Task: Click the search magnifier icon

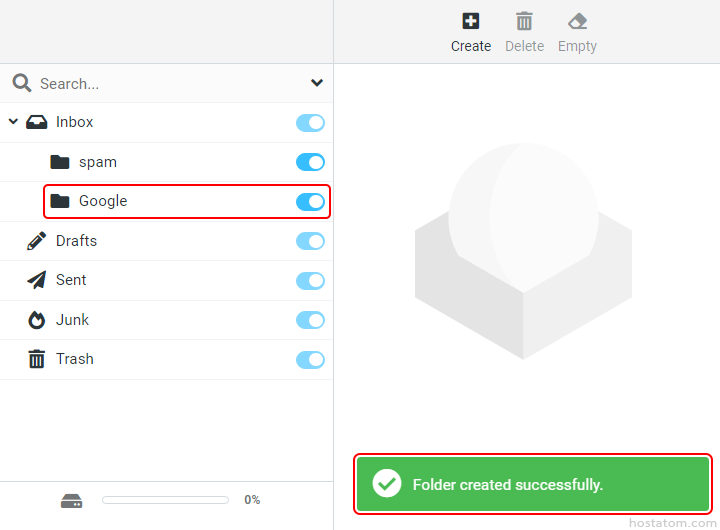Action: (x=22, y=83)
